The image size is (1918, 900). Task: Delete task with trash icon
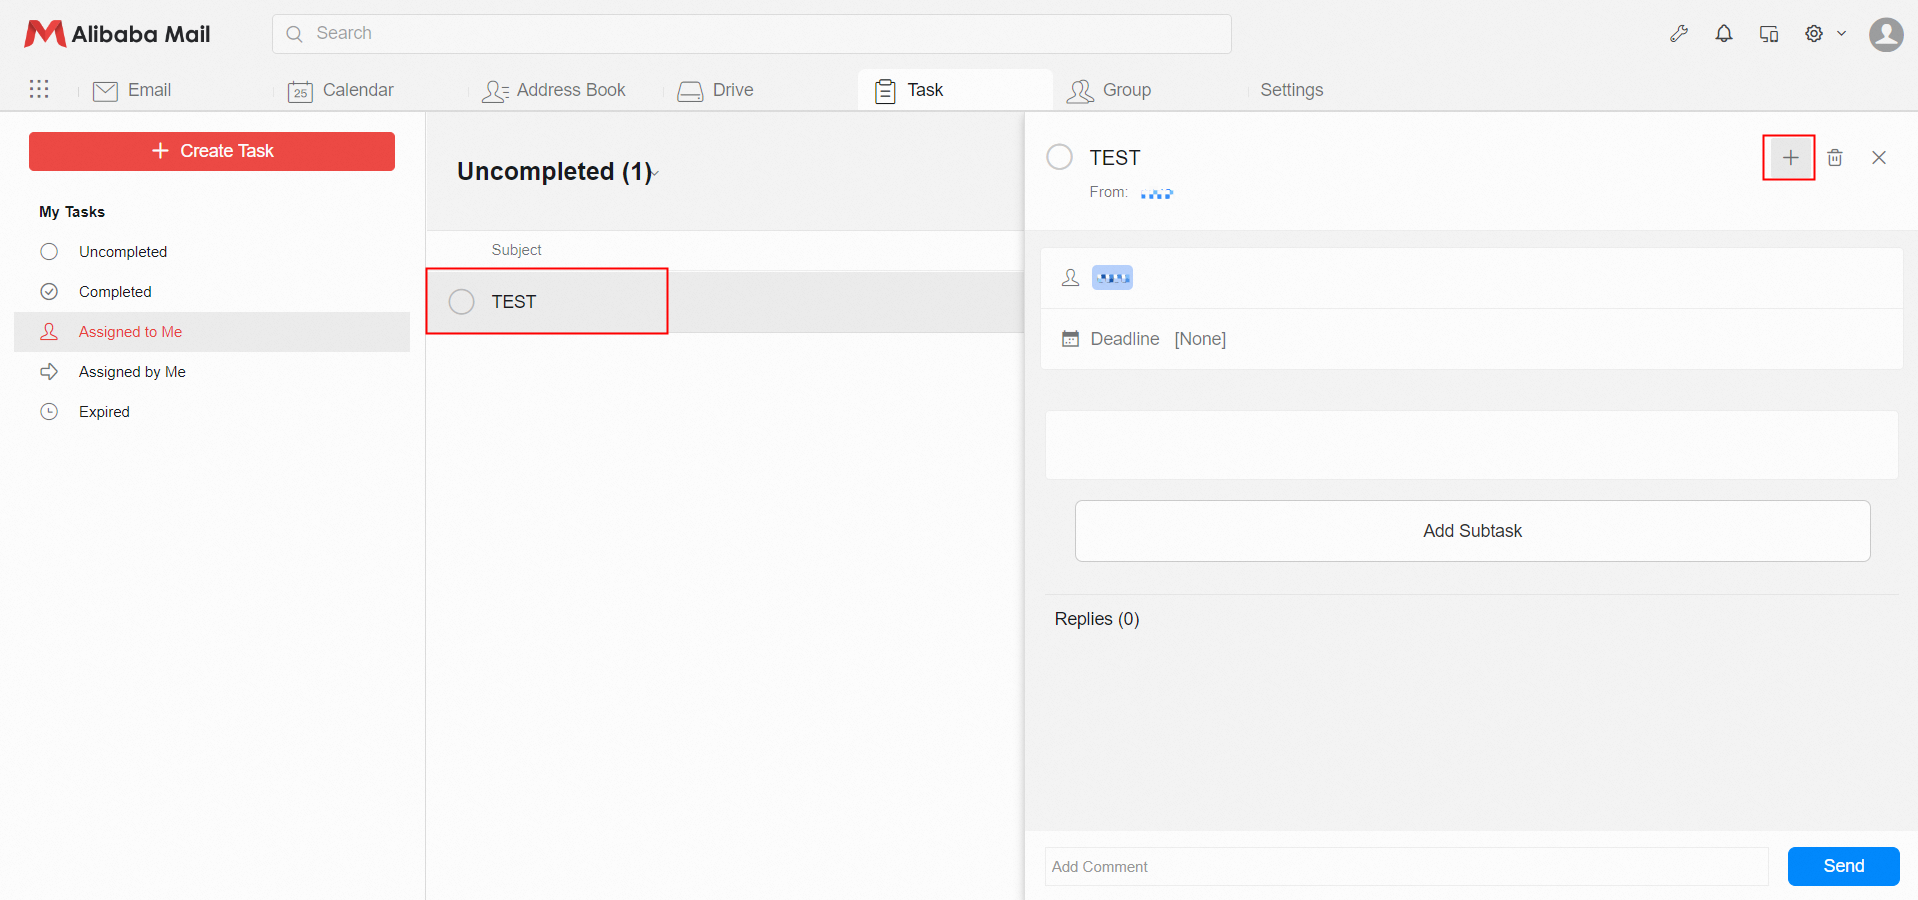pos(1835,158)
